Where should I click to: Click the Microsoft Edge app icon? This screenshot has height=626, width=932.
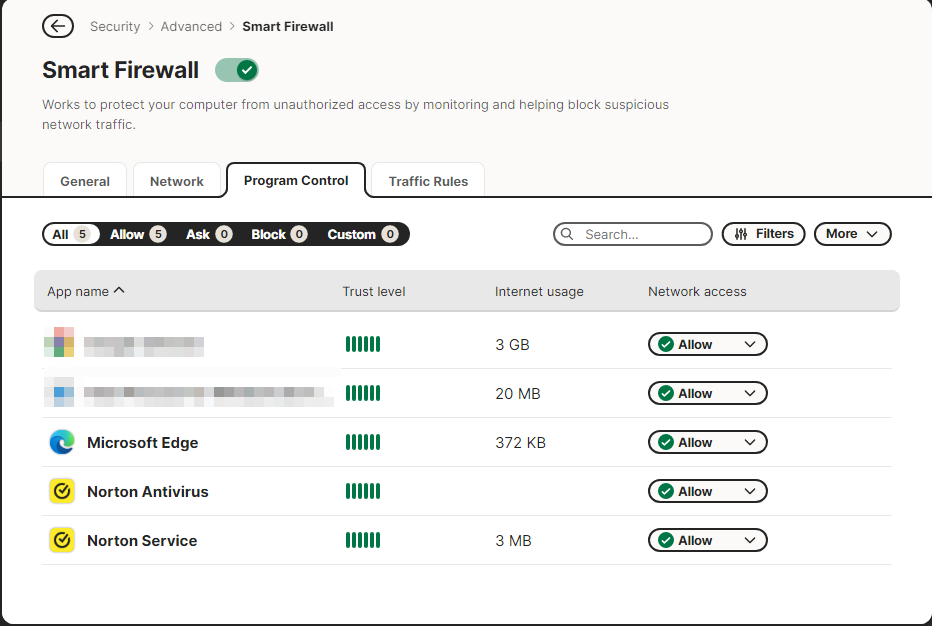click(62, 442)
